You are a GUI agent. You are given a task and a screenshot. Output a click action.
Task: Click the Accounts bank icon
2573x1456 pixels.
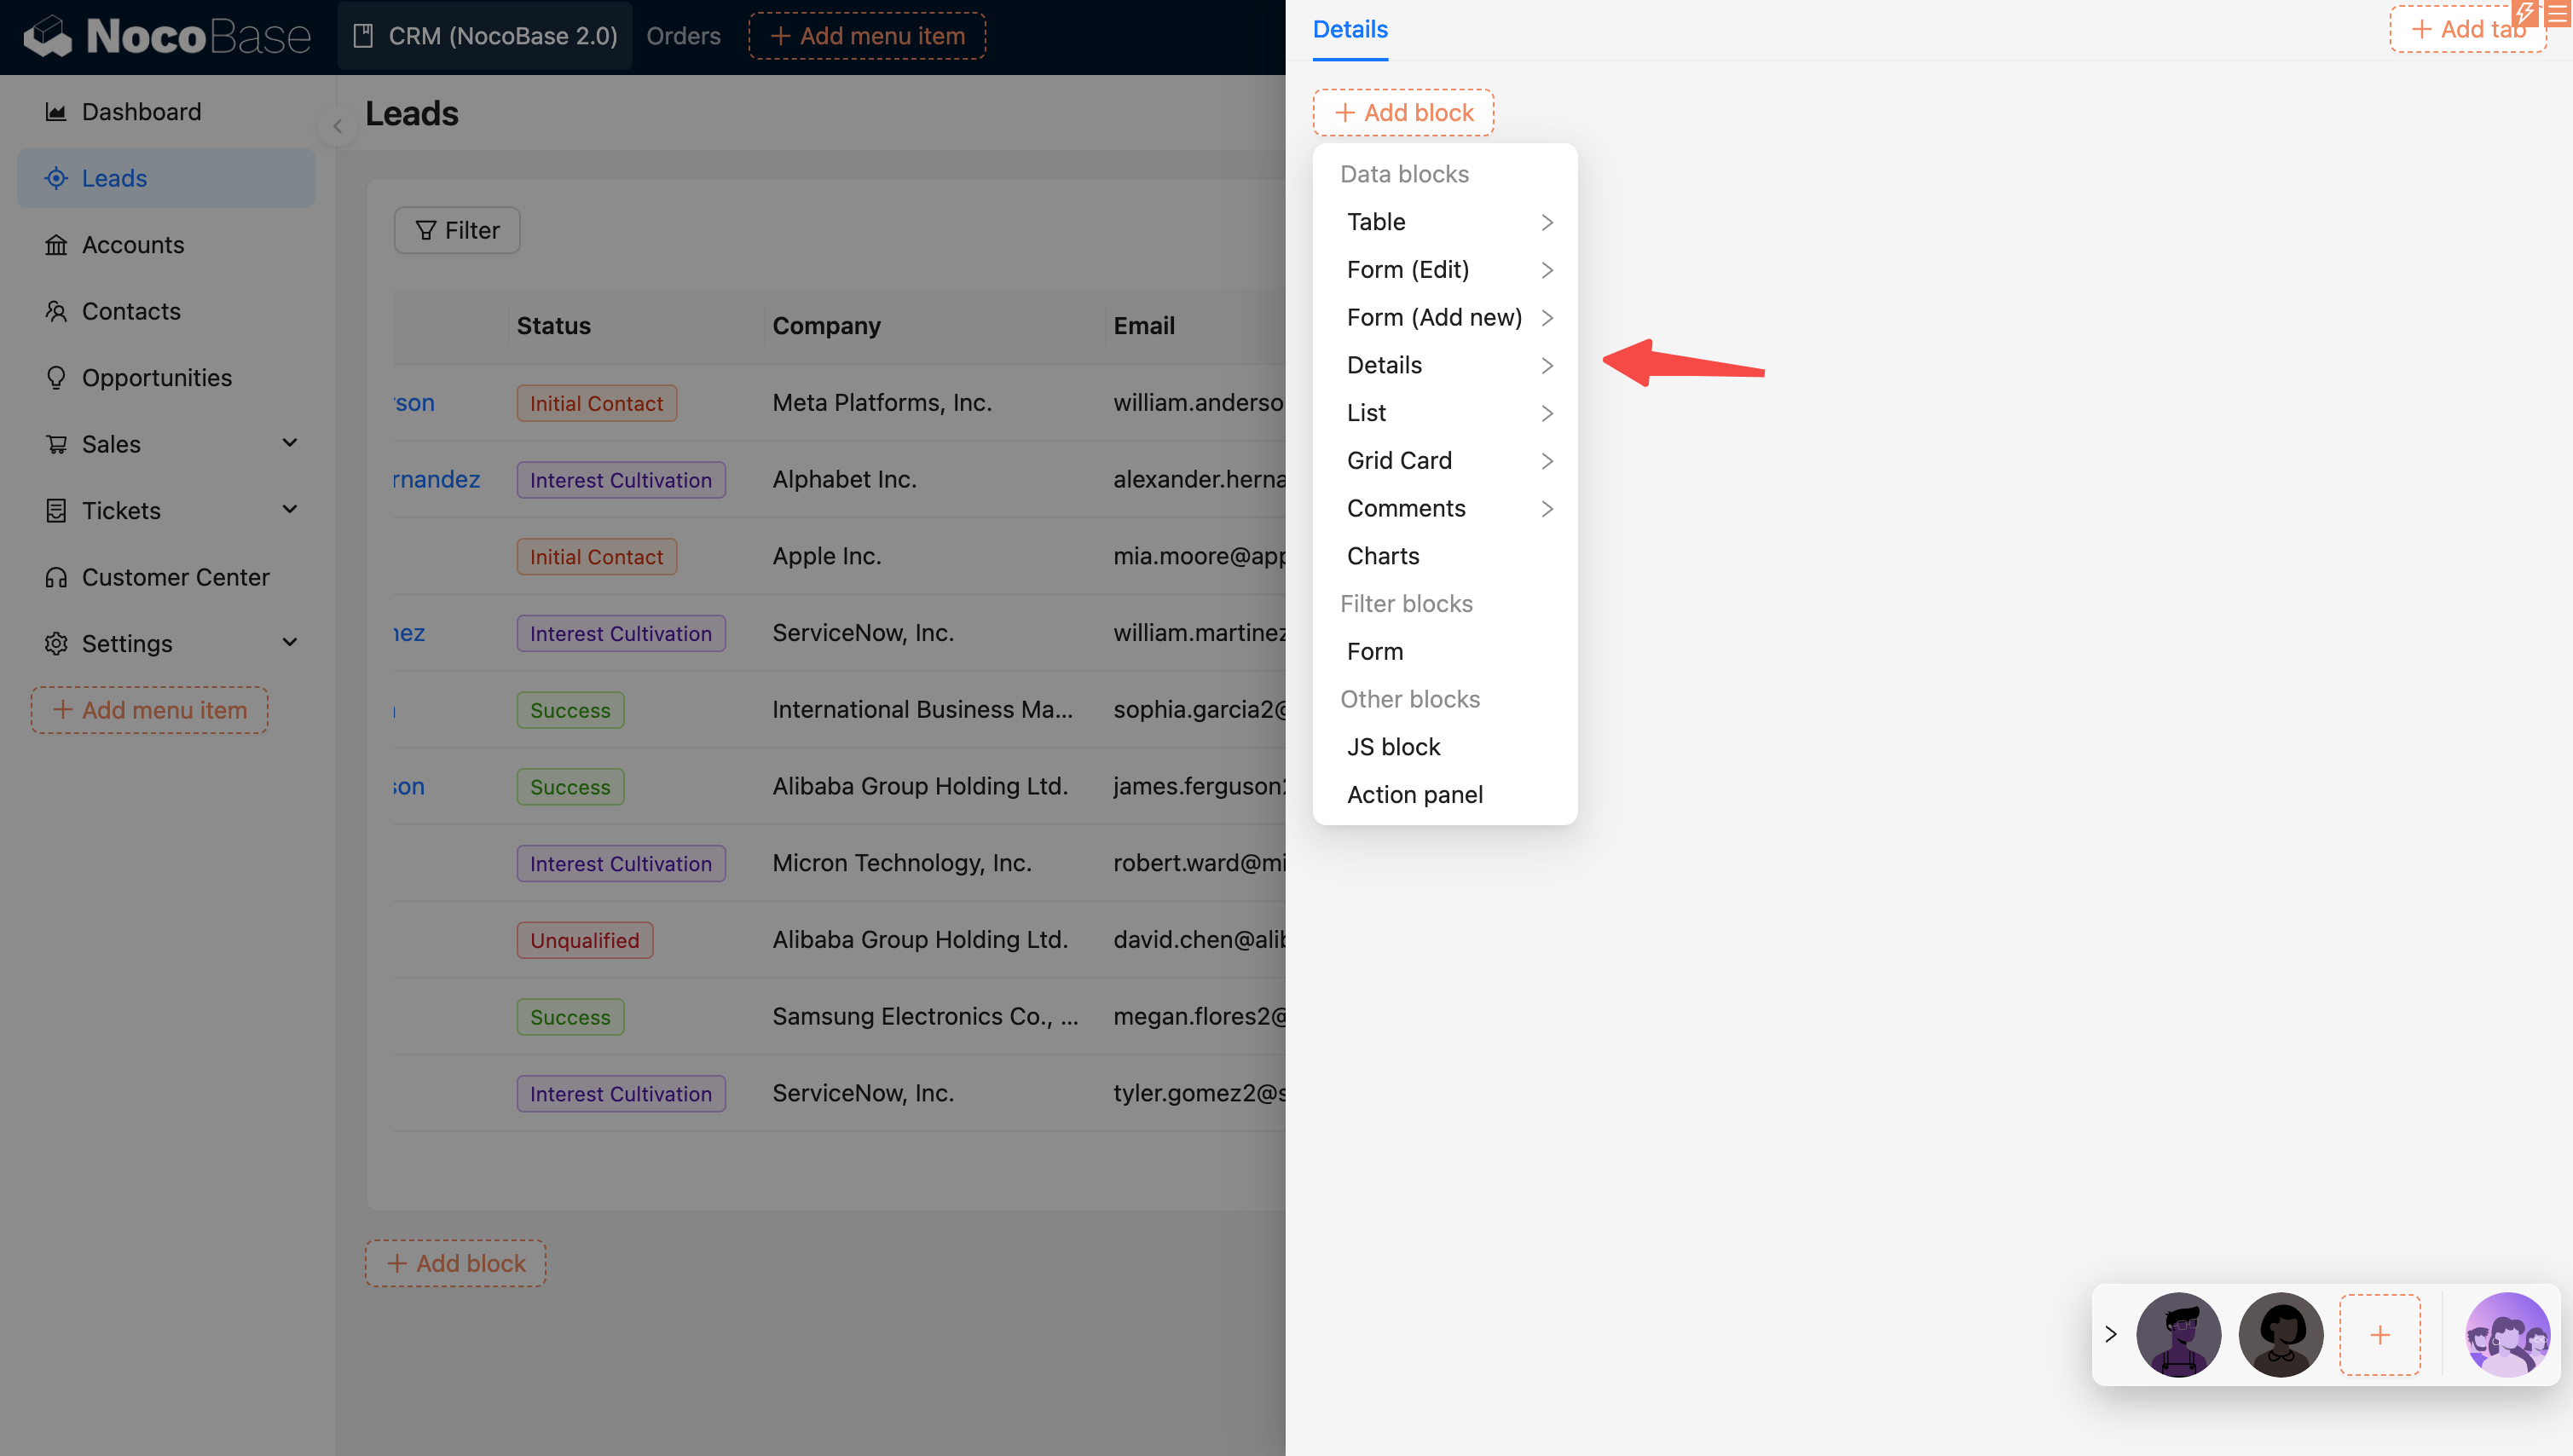(x=56, y=245)
